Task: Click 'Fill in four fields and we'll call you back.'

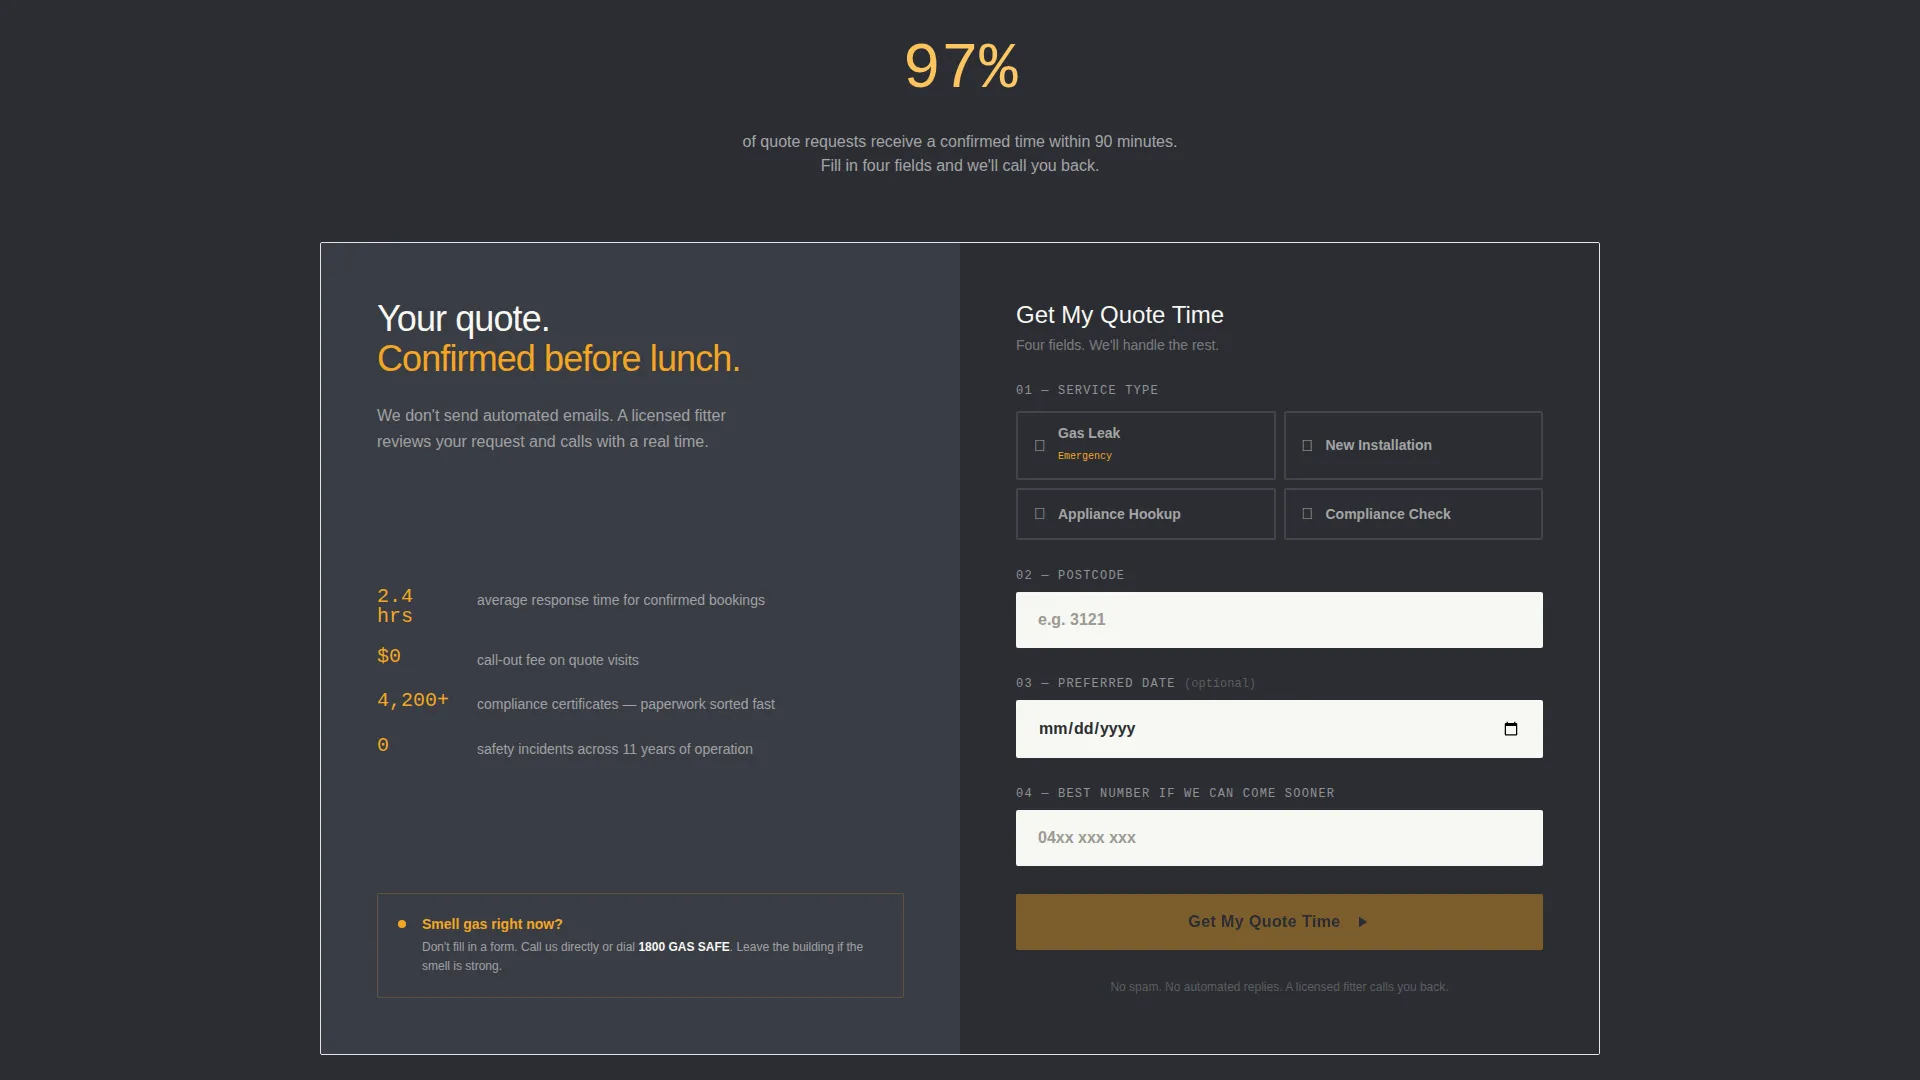Action: [x=960, y=166]
